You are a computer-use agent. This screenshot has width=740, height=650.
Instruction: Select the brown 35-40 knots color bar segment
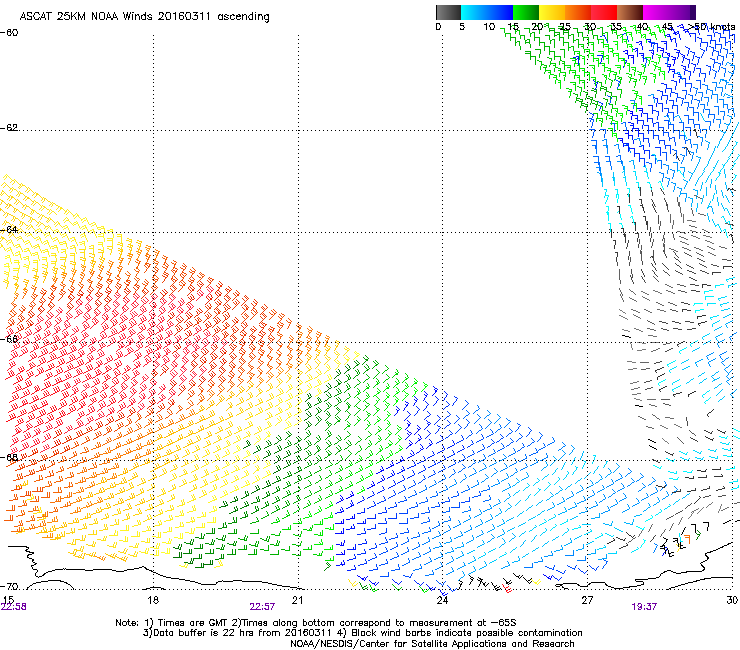(630, 12)
